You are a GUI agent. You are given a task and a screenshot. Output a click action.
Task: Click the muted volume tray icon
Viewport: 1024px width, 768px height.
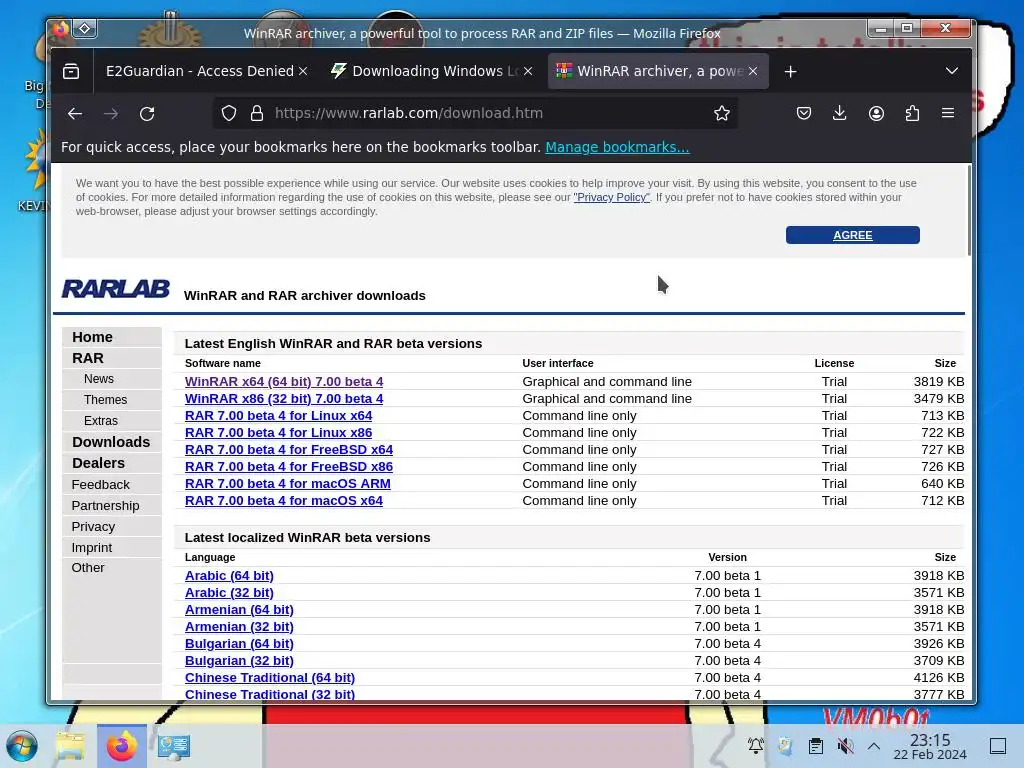[x=845, y=746]
